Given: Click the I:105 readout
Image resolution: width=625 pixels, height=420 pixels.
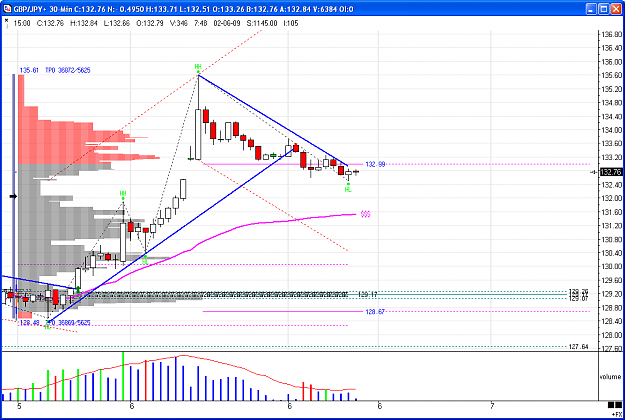Looking at the screenshot, I should click(x=291, y=23).
